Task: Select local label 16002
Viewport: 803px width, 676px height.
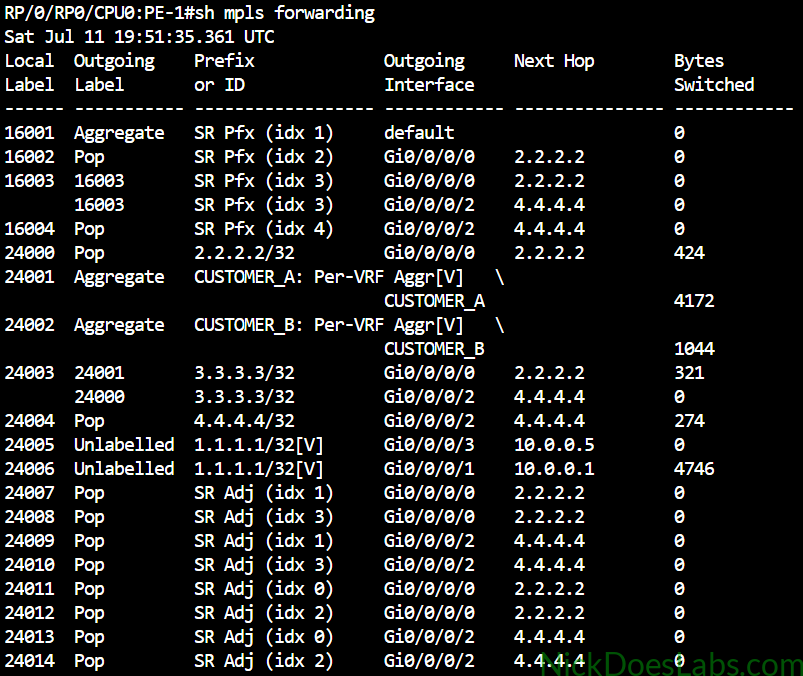Action: point(29,157)
